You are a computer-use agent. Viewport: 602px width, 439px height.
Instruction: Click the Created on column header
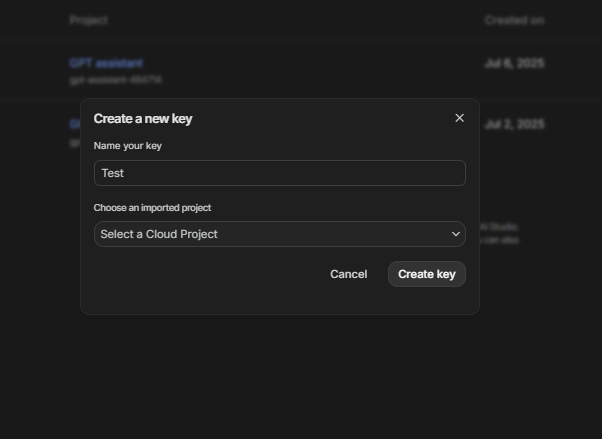point(514,20)
